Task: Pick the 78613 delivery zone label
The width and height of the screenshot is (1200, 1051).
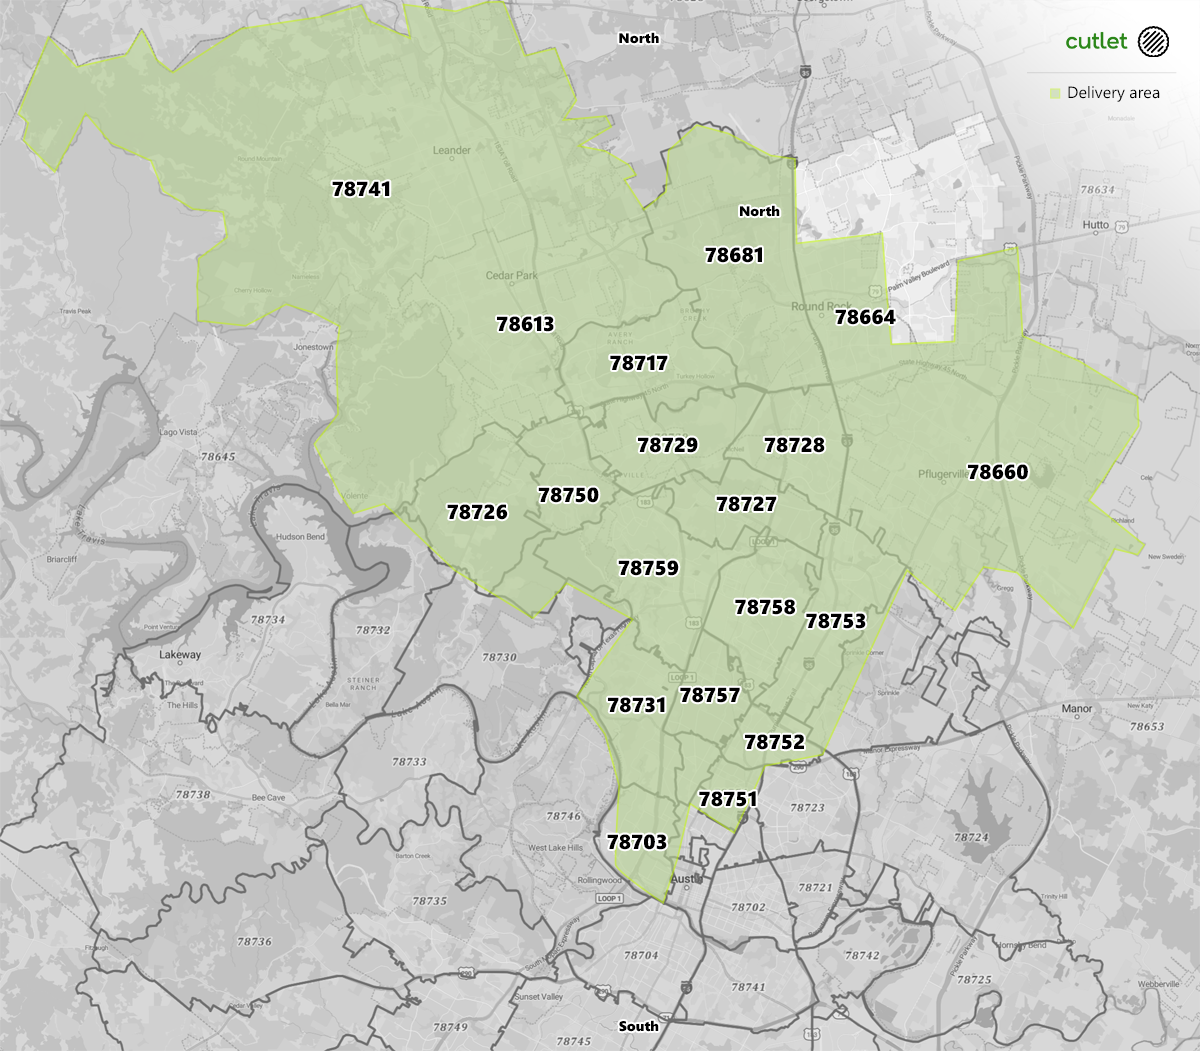Action: (525, 324)
